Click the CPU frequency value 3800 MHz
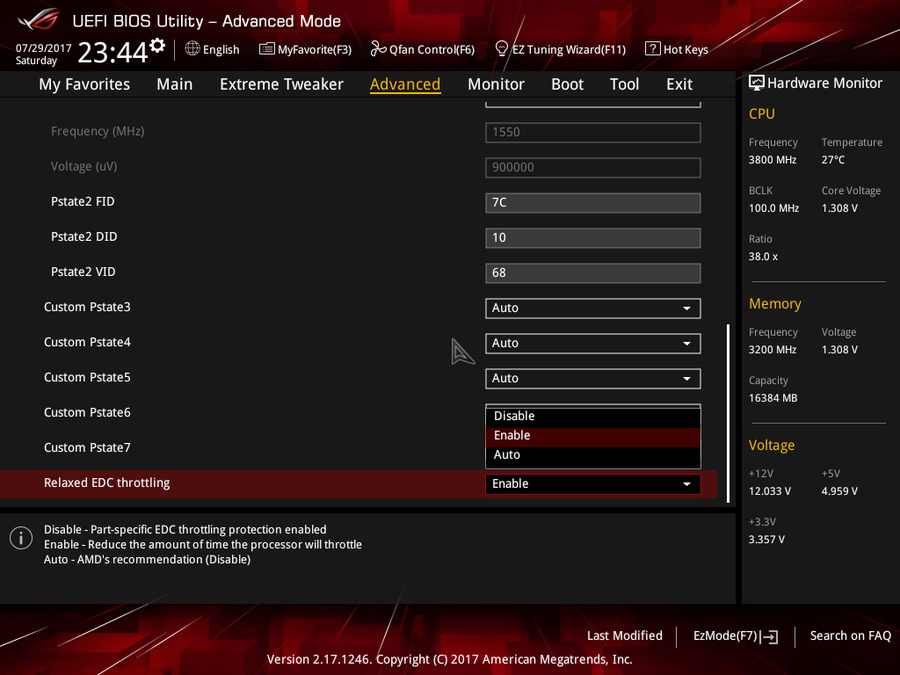The image size is (900, 675). click(772, 160)
